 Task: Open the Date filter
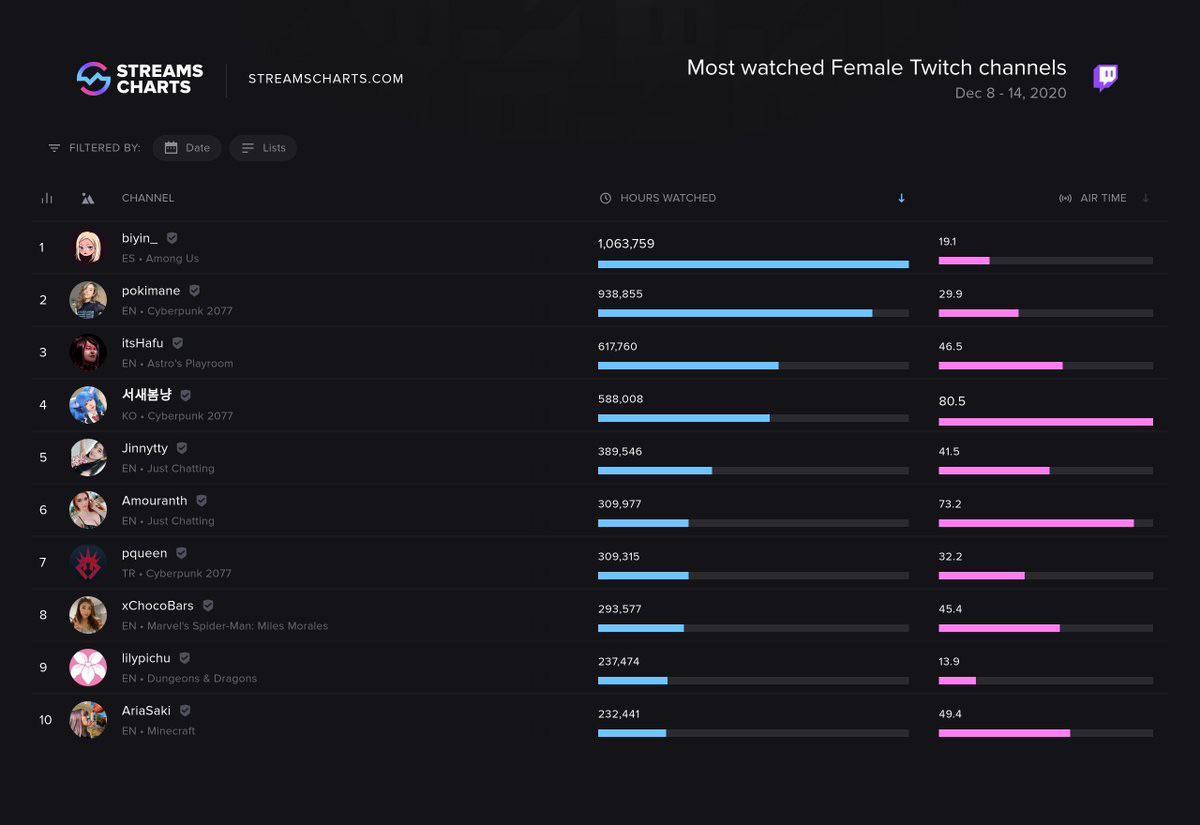[187, 147]
